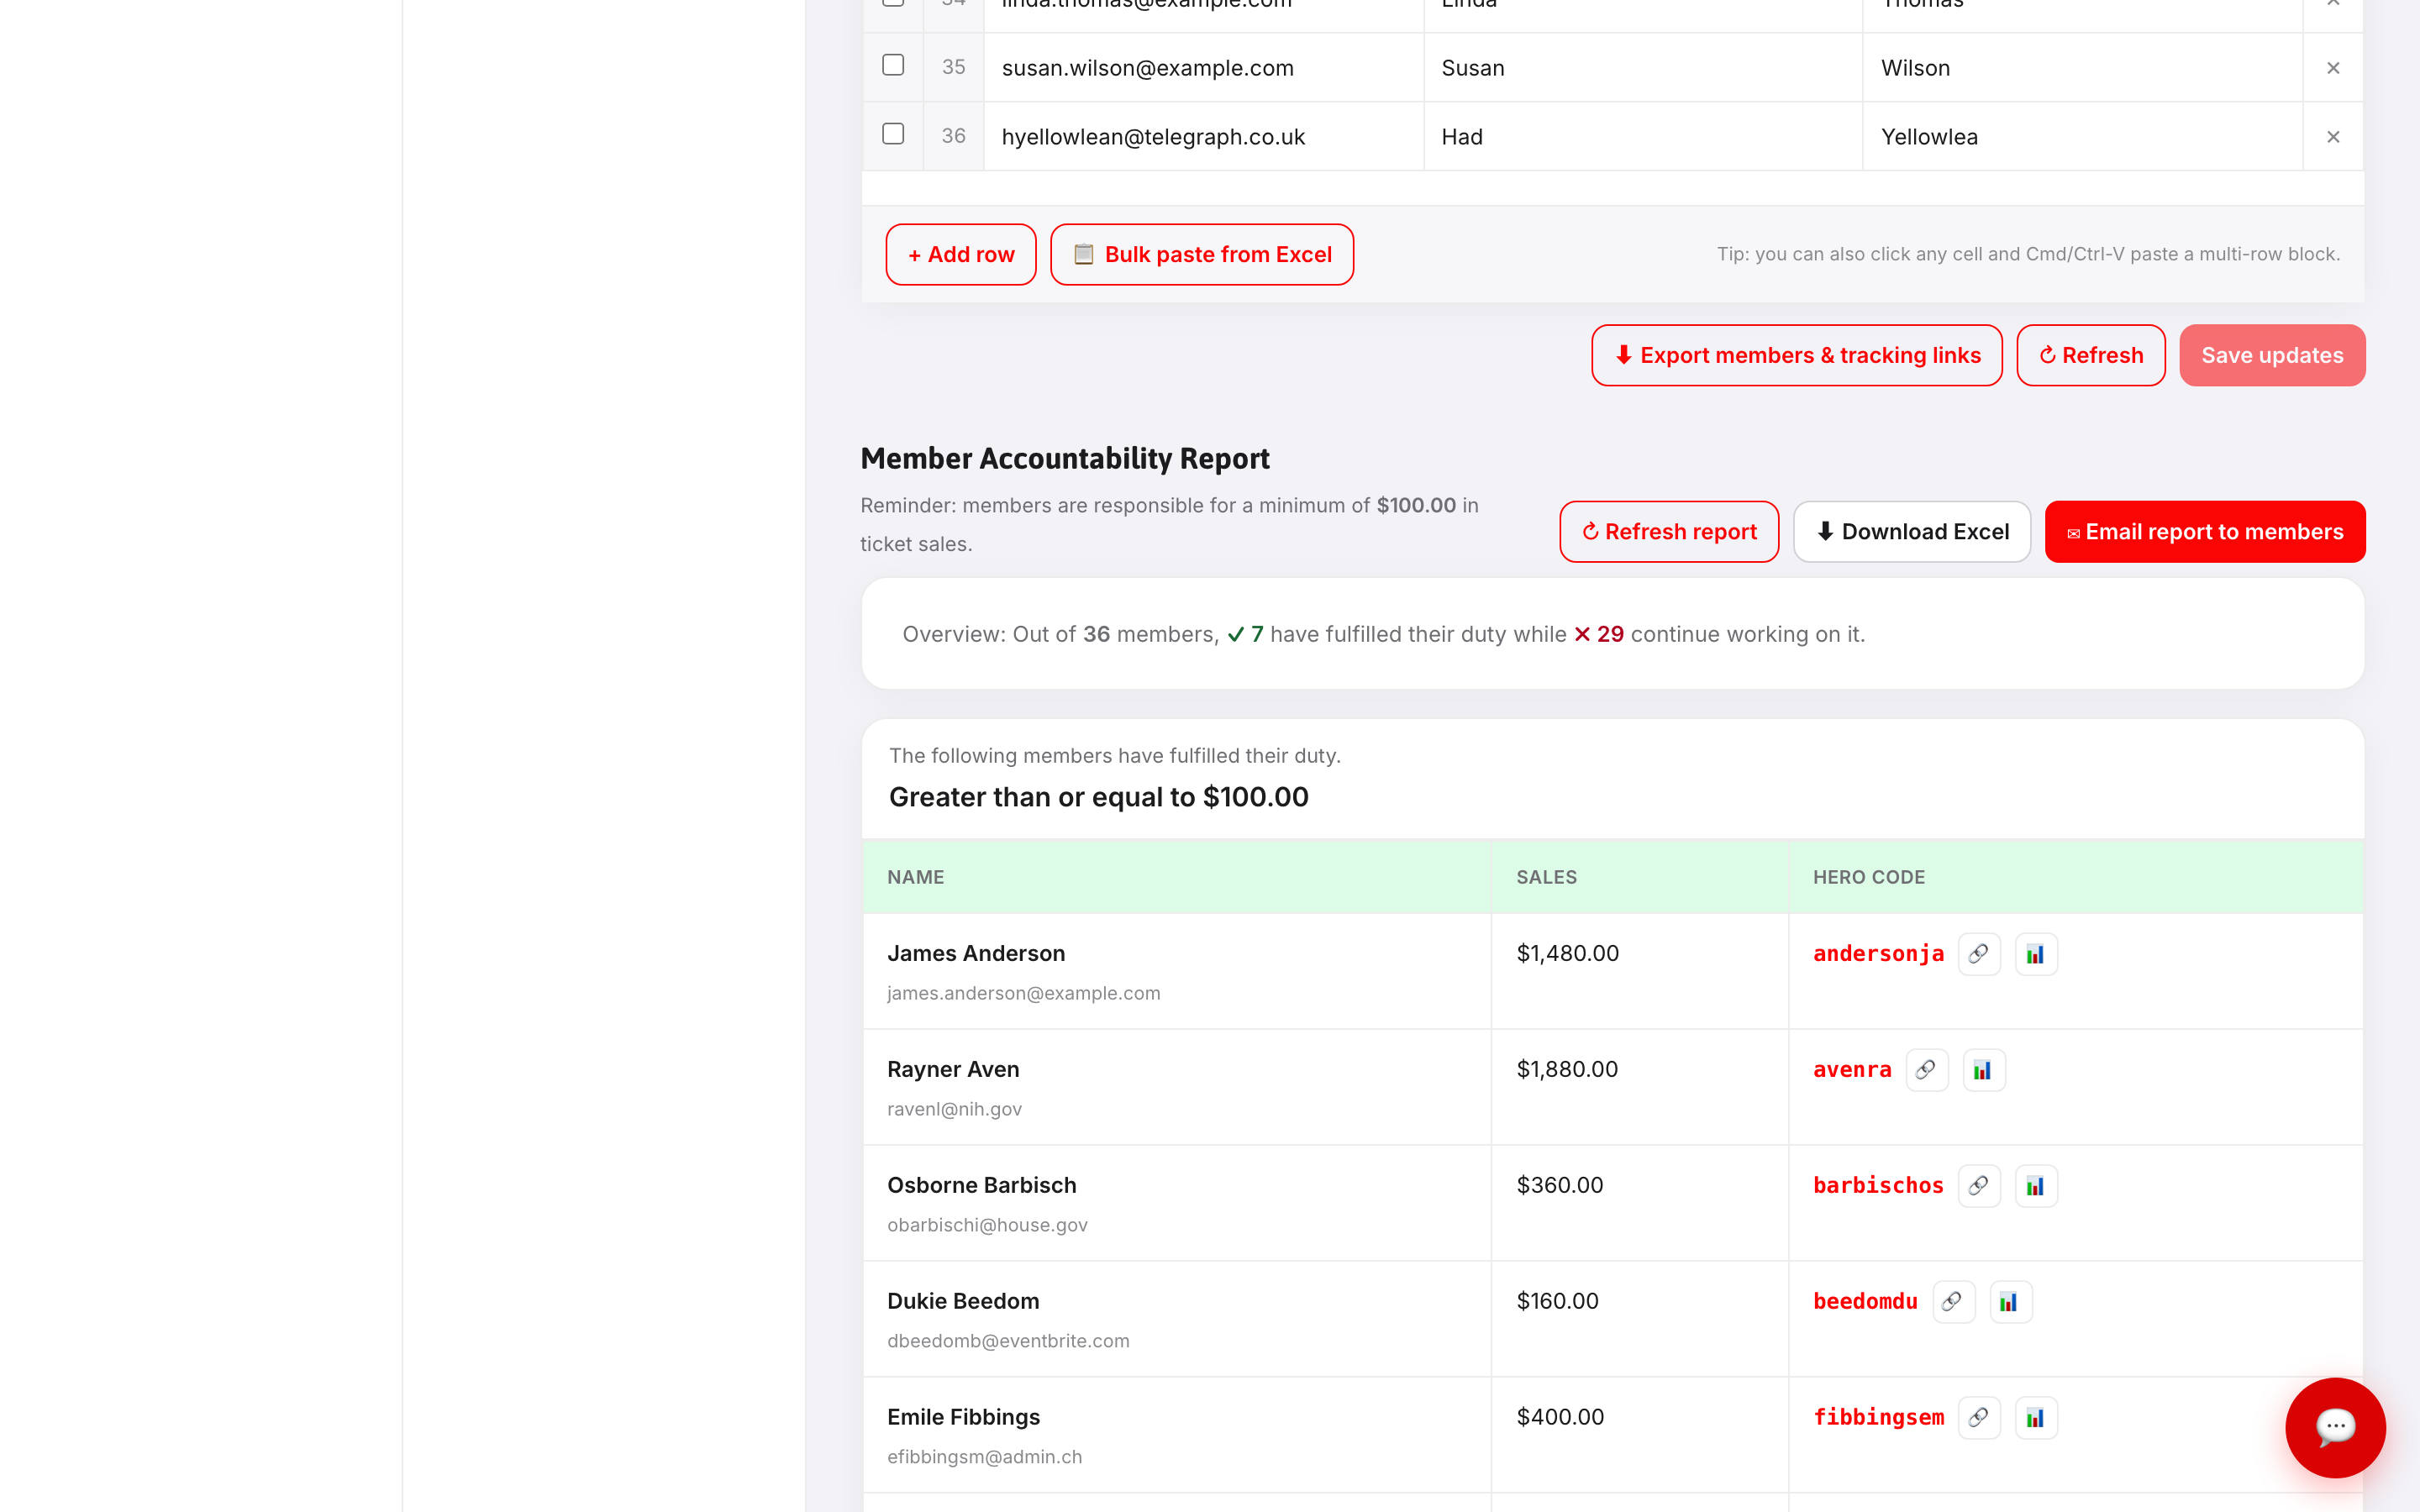2420x1512 pixels.
Task: Edit email cell susan.wilson@example.com
Action: [1204, 68]
